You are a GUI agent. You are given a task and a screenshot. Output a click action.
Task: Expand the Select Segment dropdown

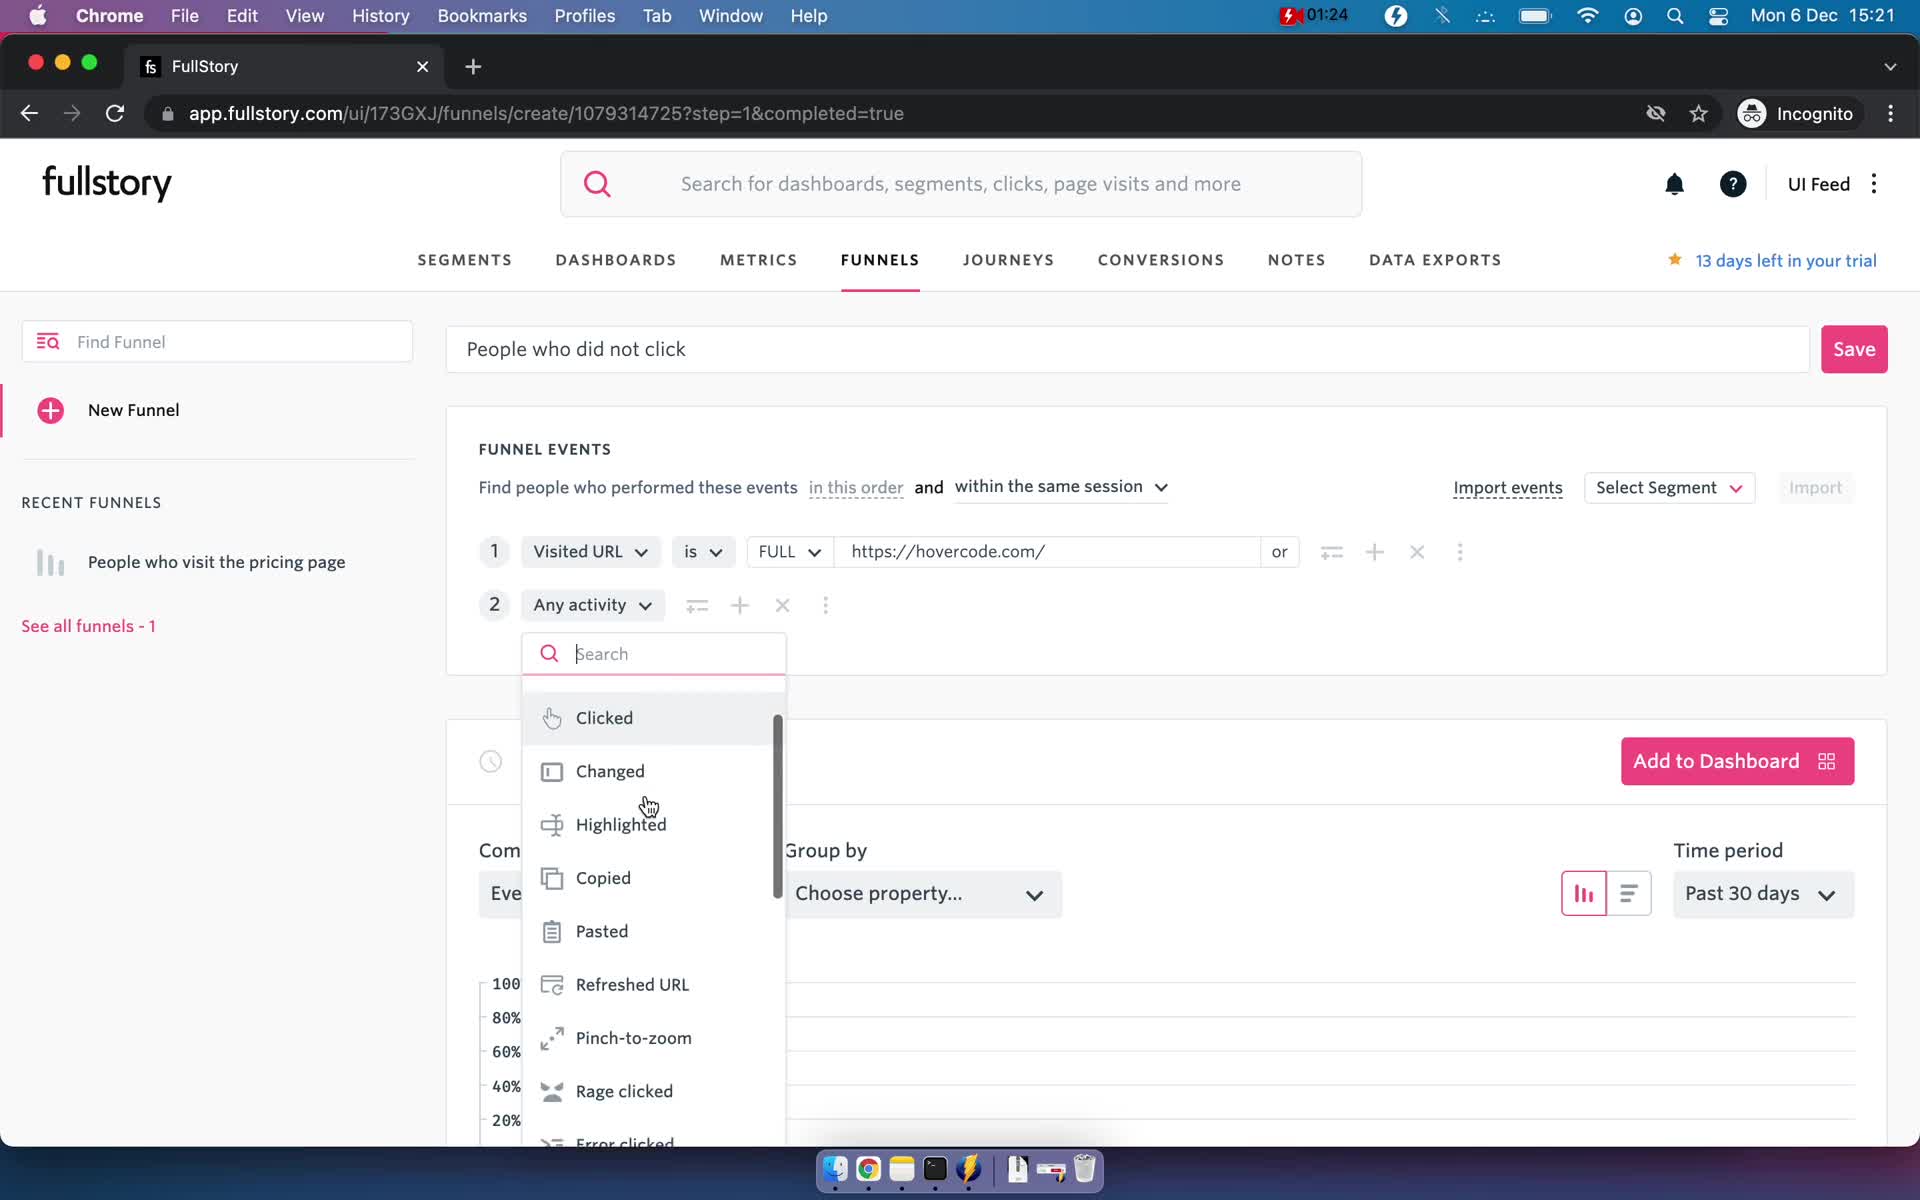tap(1666, 487)
